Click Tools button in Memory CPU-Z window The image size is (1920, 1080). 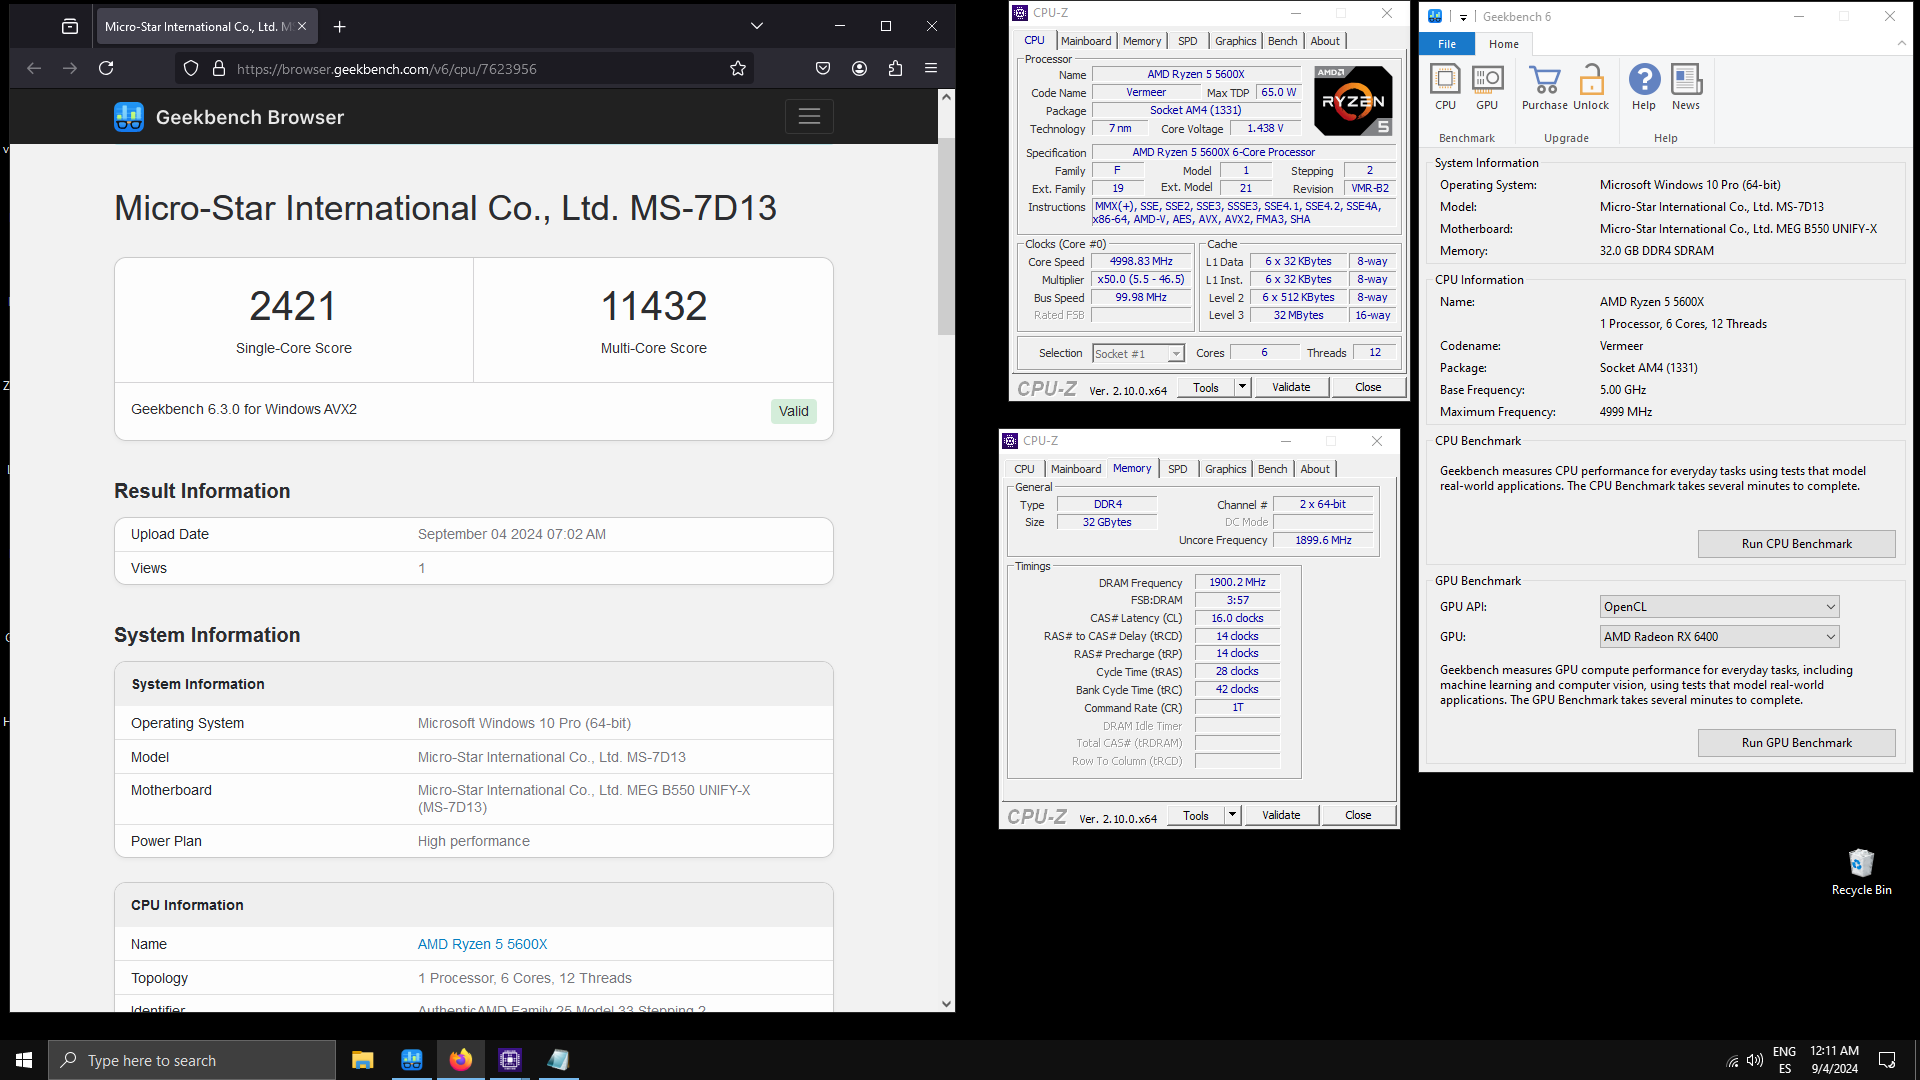(1195, 815)
